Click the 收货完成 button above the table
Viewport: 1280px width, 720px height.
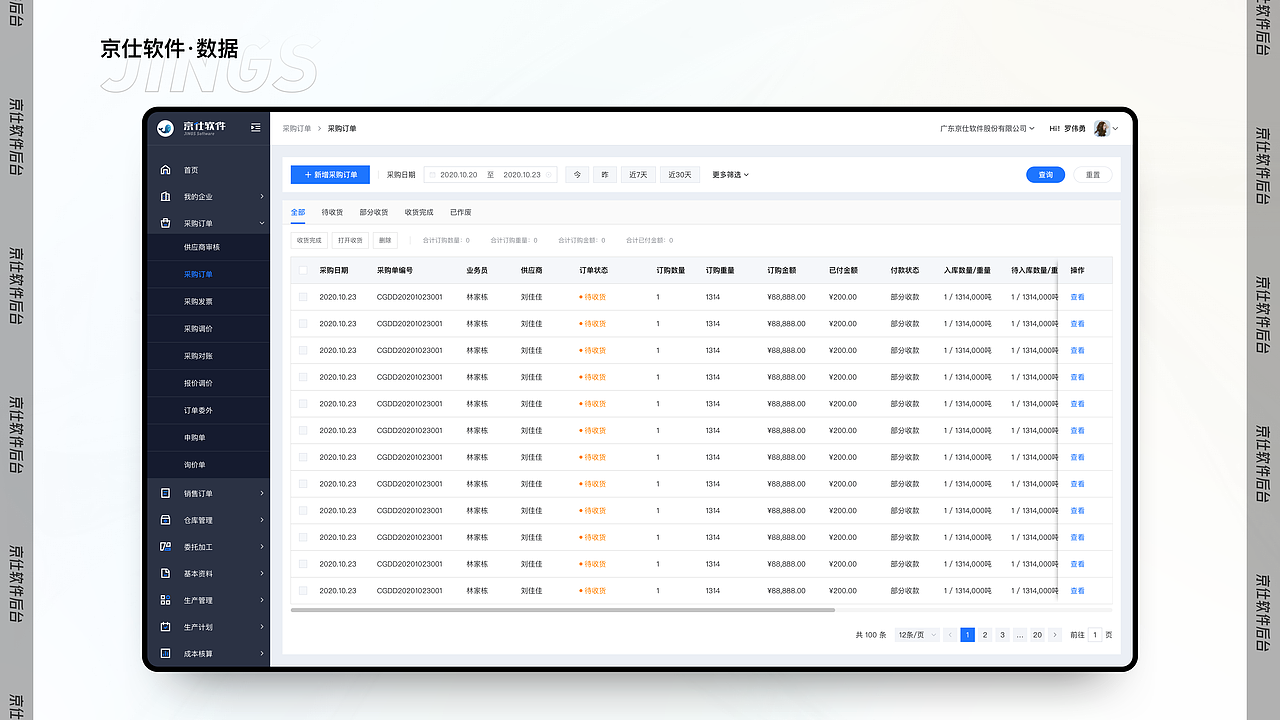tap(309, 240)
